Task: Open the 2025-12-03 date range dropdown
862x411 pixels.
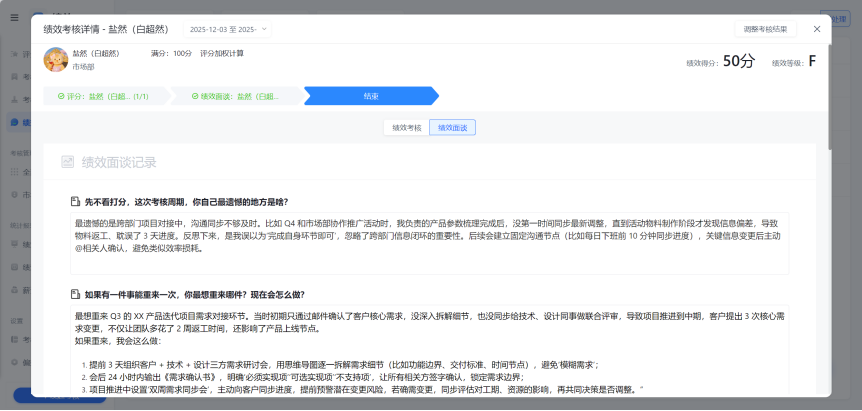Action: click(x=227, y=29)
